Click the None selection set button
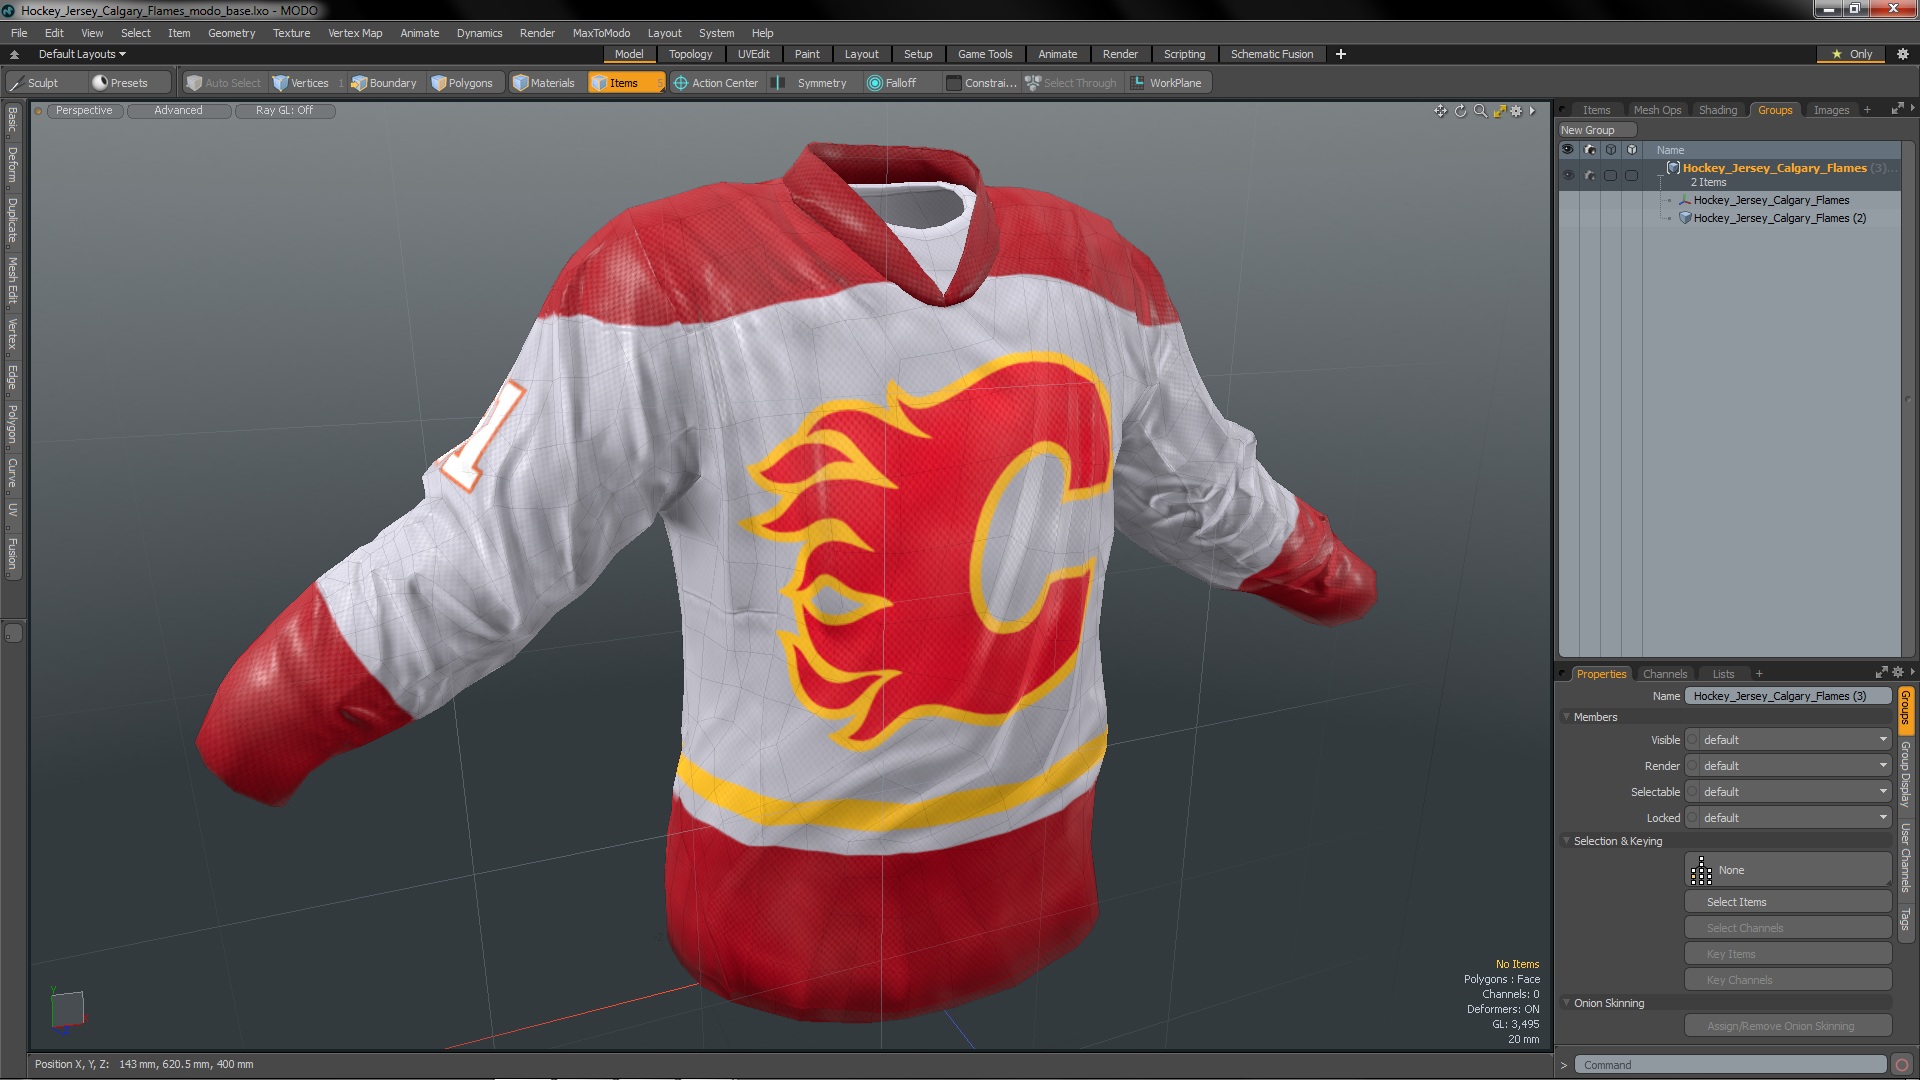 click(1788, 871)
